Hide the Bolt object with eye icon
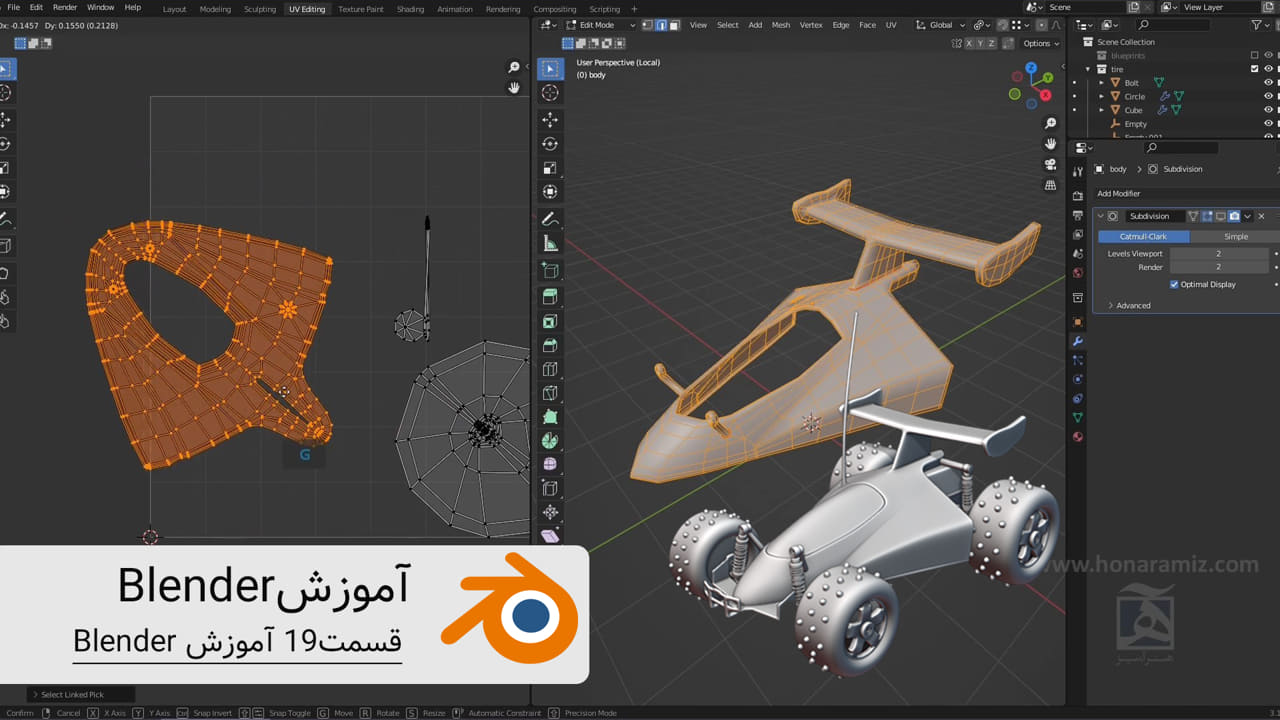Viewport: 1280px width, 720px height. tap(1269, 83)
